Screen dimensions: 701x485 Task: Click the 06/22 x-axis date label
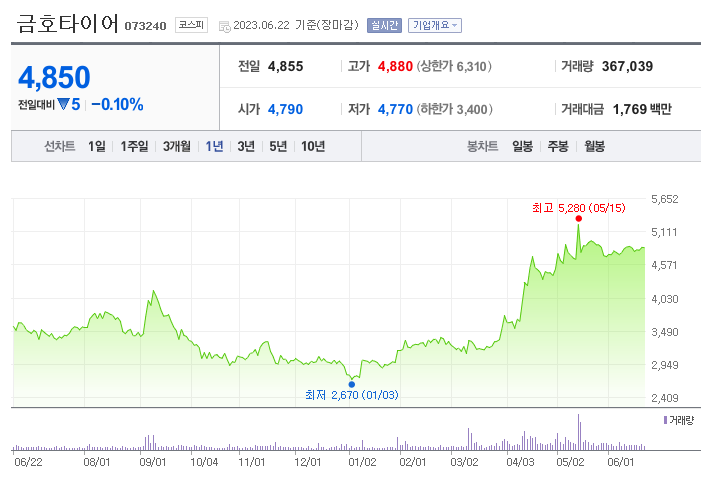coord(28,462)
